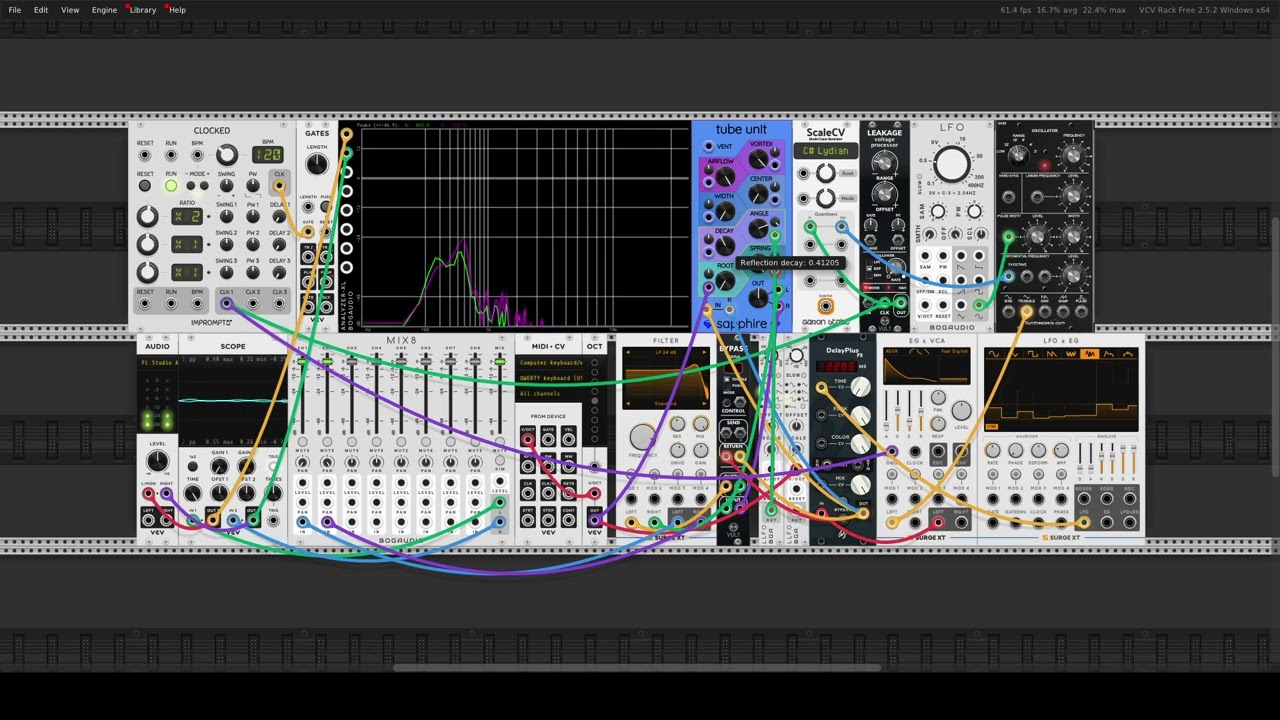
Task: Click the large frequency knob on Bogaudio LFO
Action: (x=951, y=164)
